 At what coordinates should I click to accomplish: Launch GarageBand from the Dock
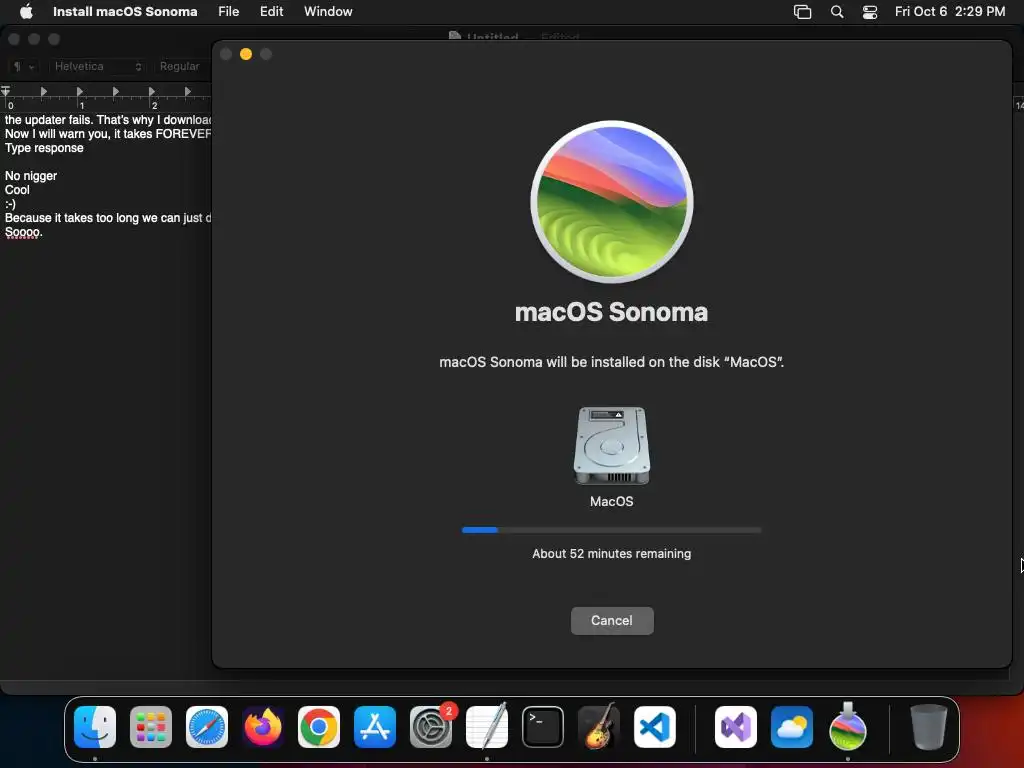599,727
